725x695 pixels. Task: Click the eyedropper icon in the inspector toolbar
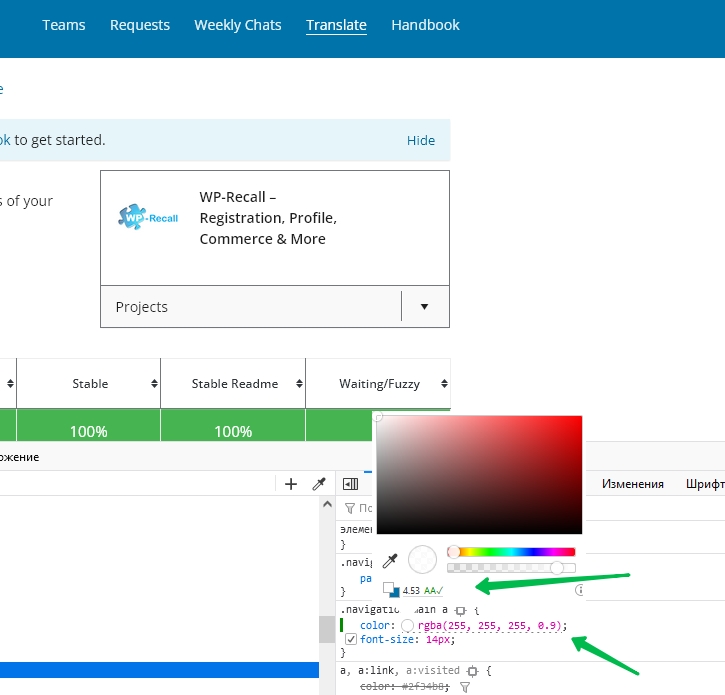(319, 484)
